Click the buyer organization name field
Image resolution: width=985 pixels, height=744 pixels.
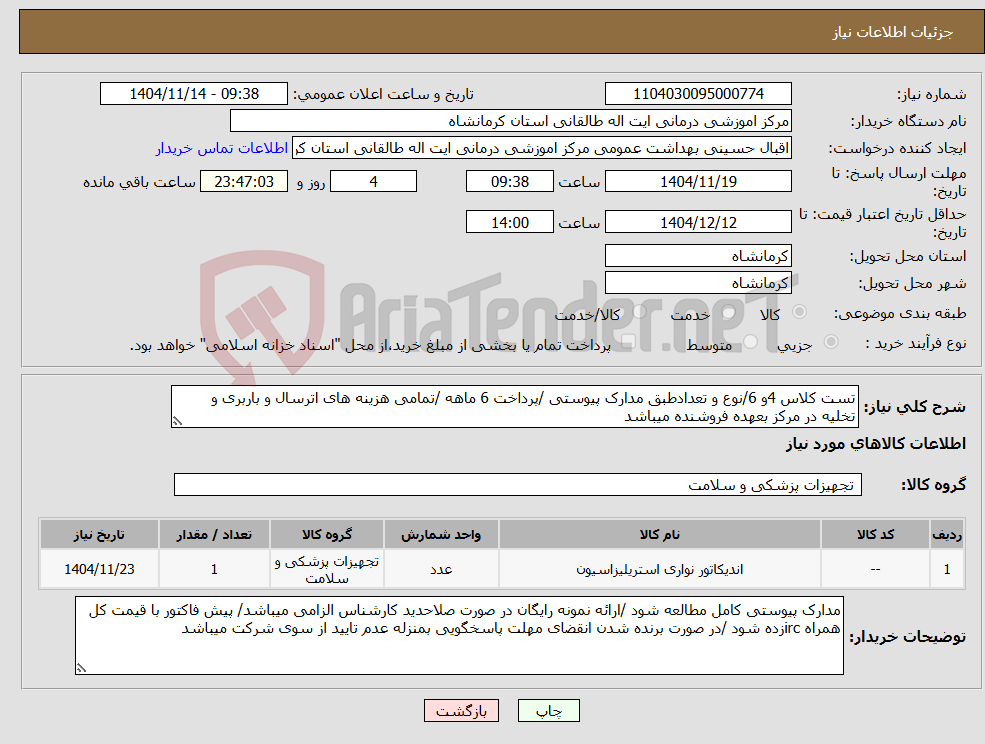tap(510, 121)
